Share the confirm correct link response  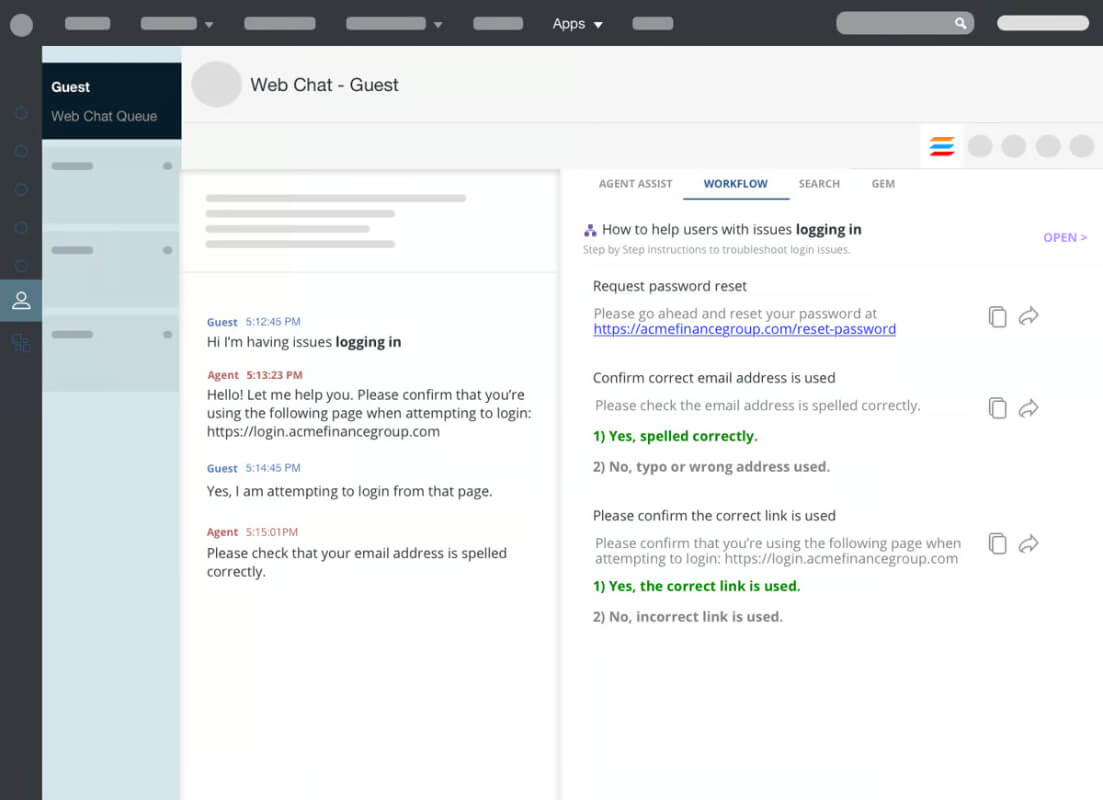[1028, 543]
